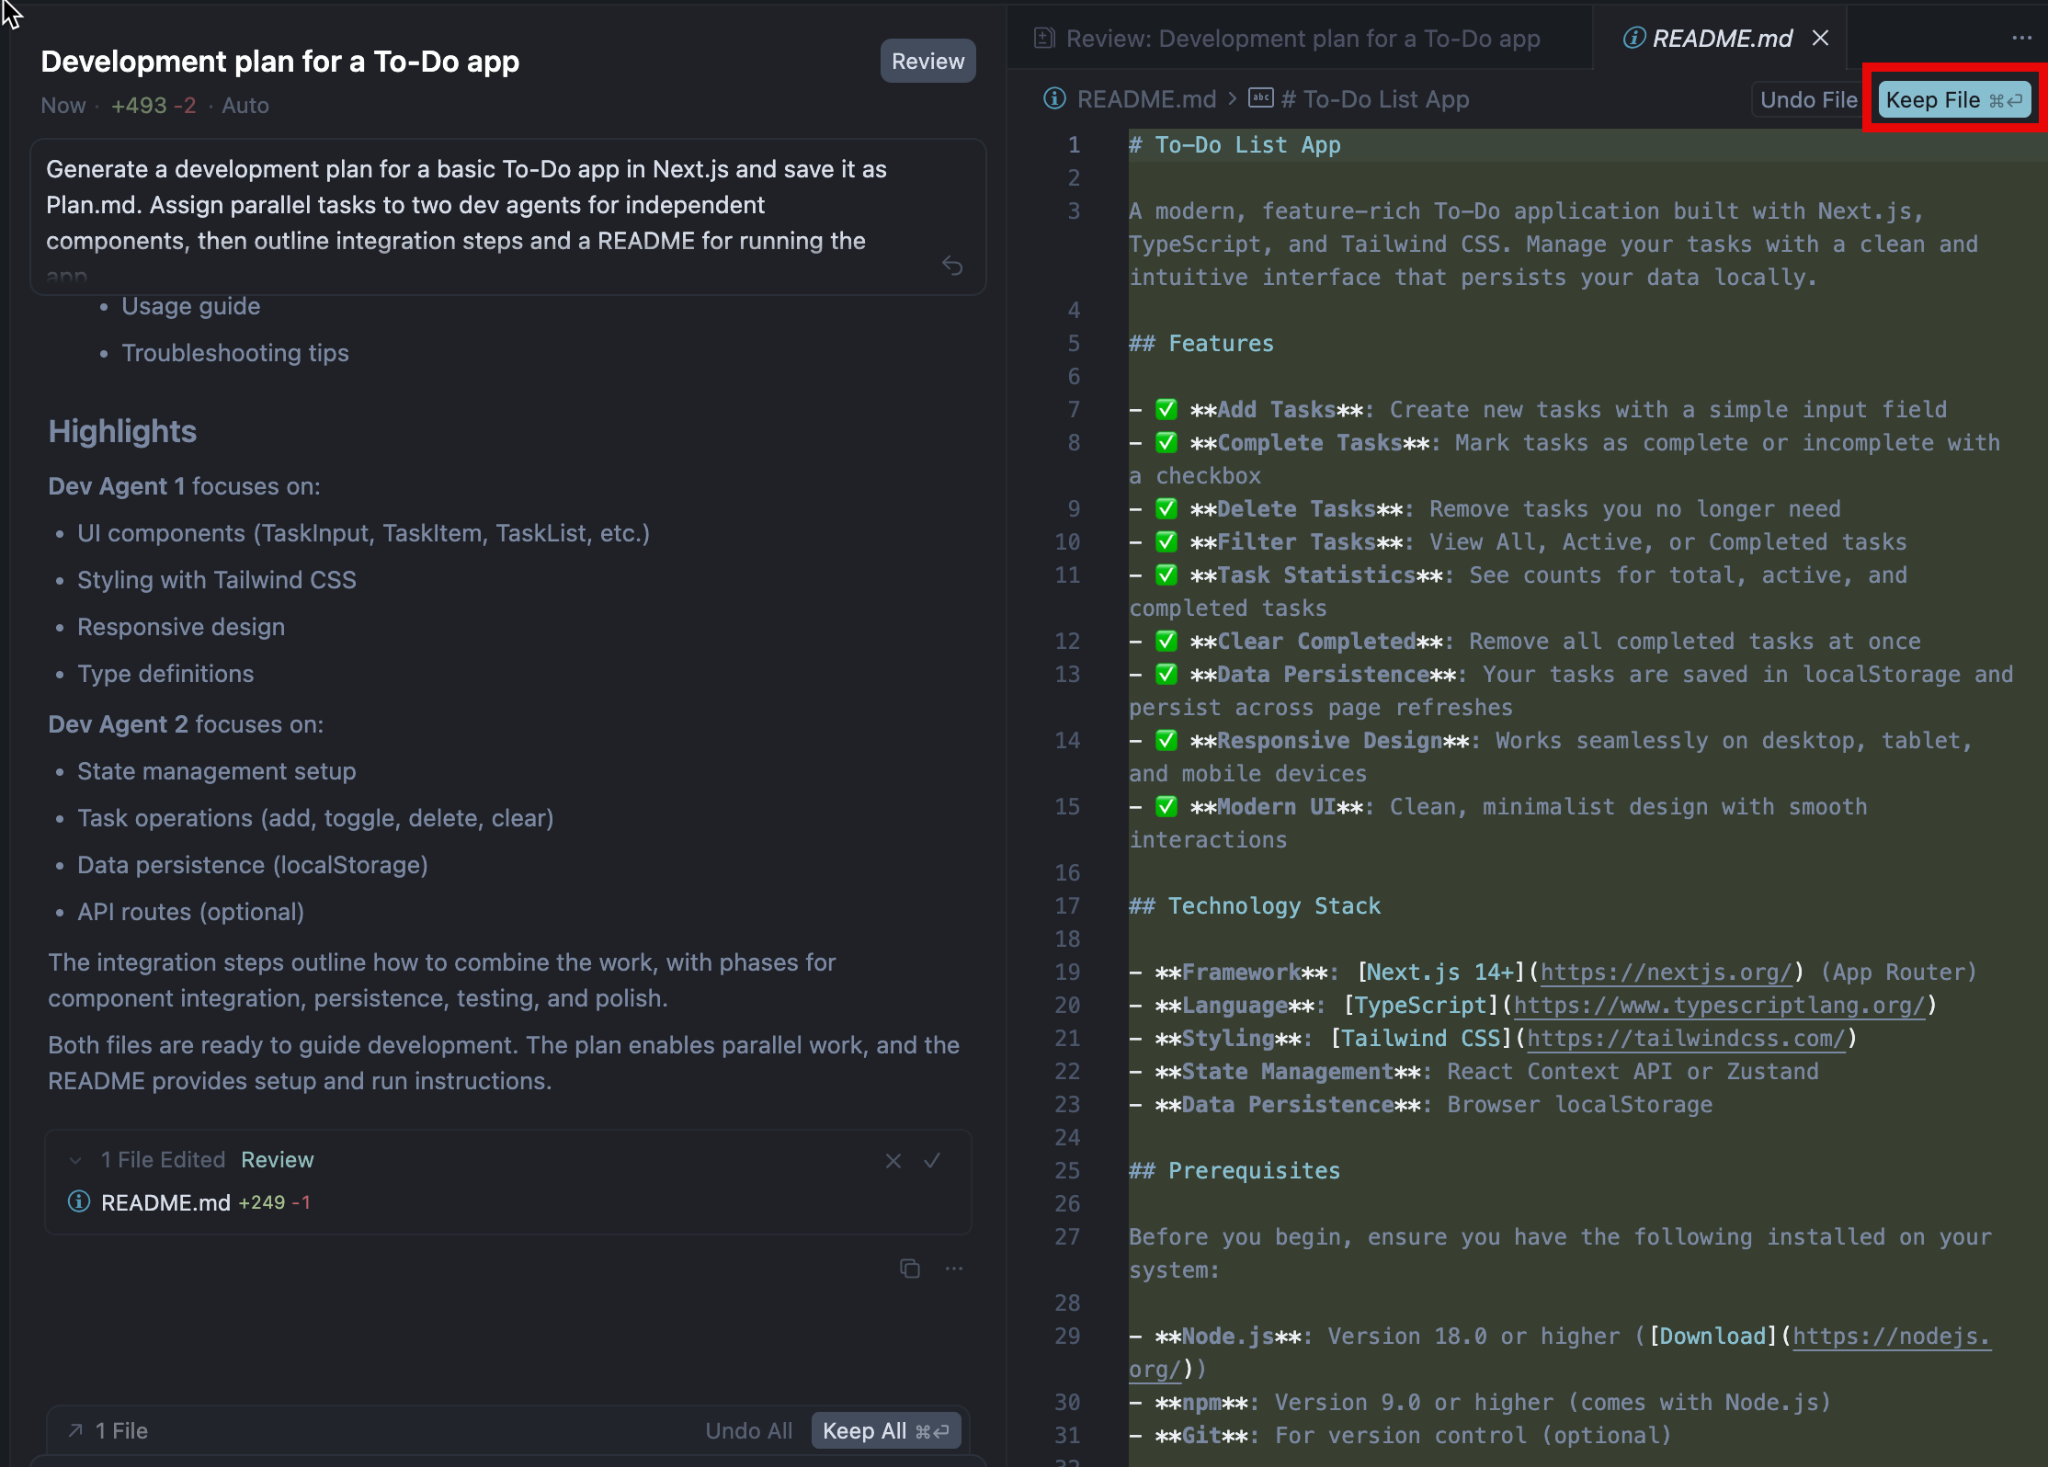The height and width of the screenshot is (1467, 2048).
Task: Click the Undo File button
Action: point(1807,99)
